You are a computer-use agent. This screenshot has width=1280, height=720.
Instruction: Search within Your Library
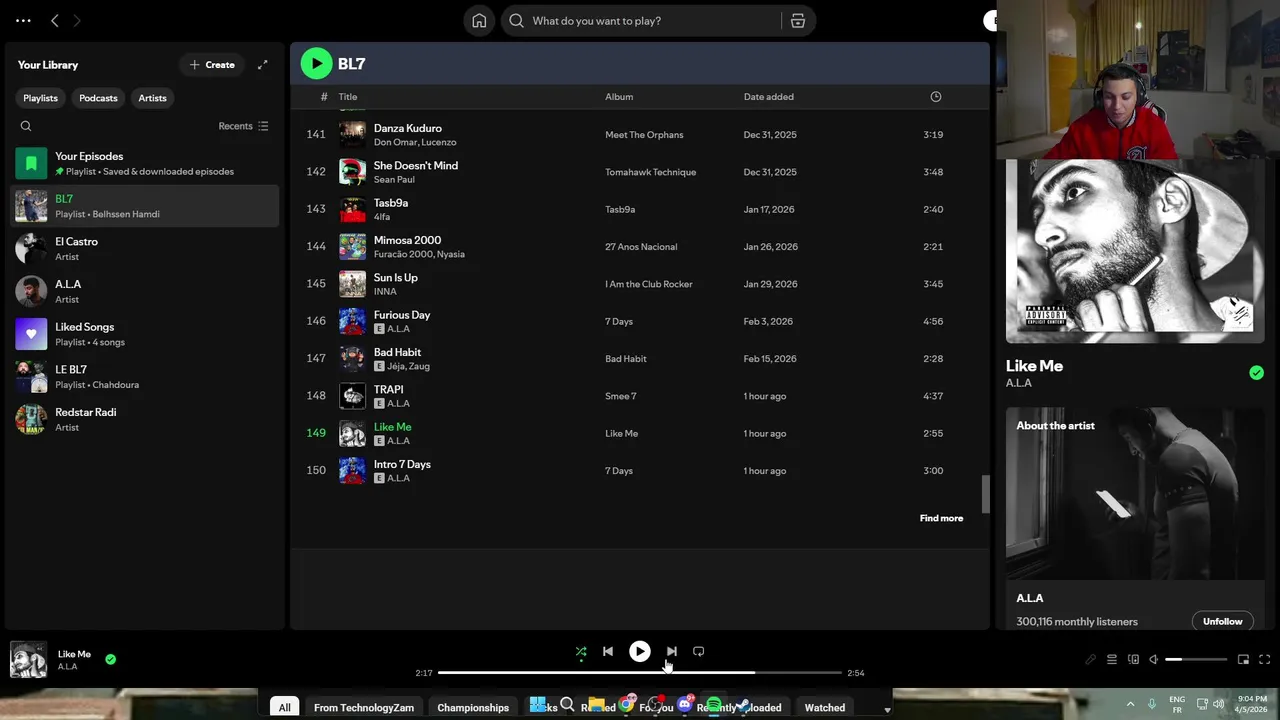[x=26, y=126]
